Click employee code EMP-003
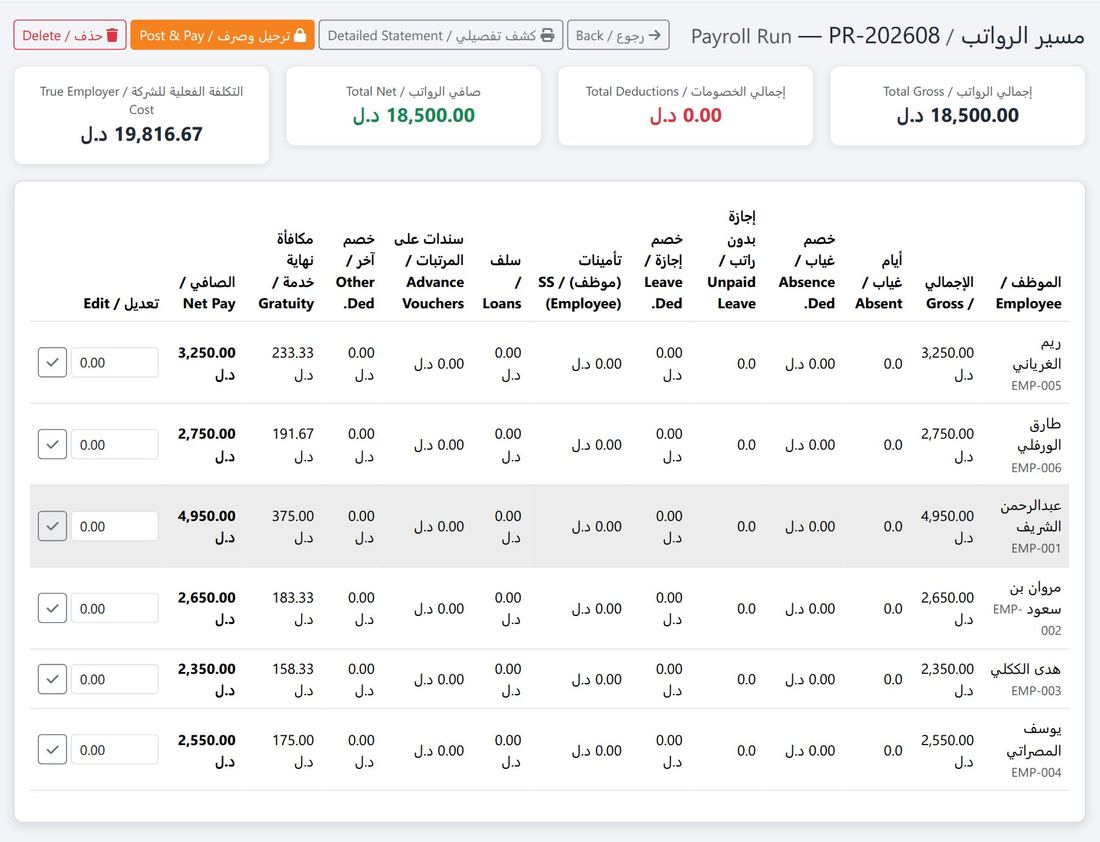 (x=1036, y=690)
